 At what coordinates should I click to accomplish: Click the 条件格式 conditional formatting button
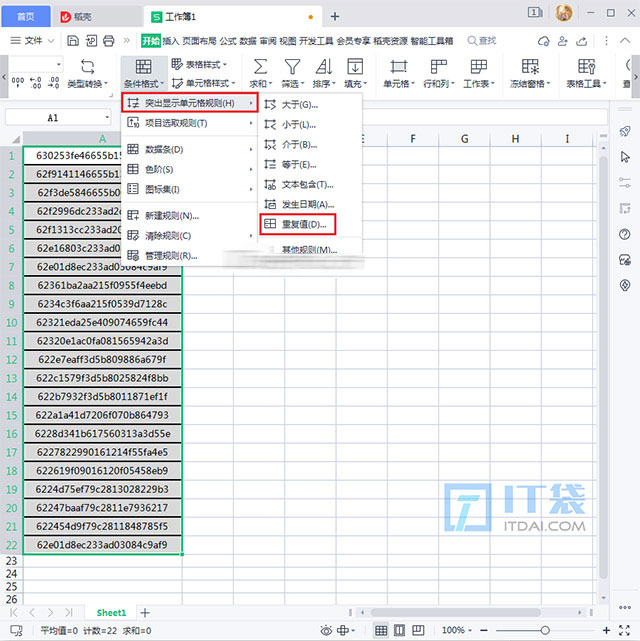(x=143, y=74)
